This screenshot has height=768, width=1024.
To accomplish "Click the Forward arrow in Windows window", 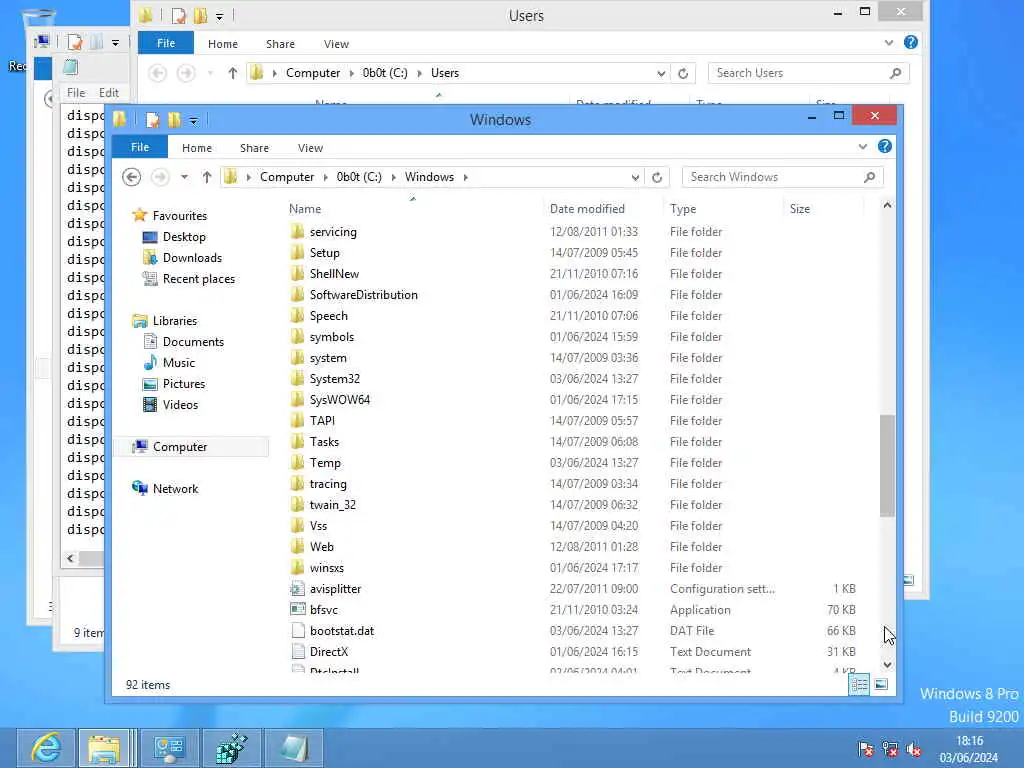I will pos(160,177).
